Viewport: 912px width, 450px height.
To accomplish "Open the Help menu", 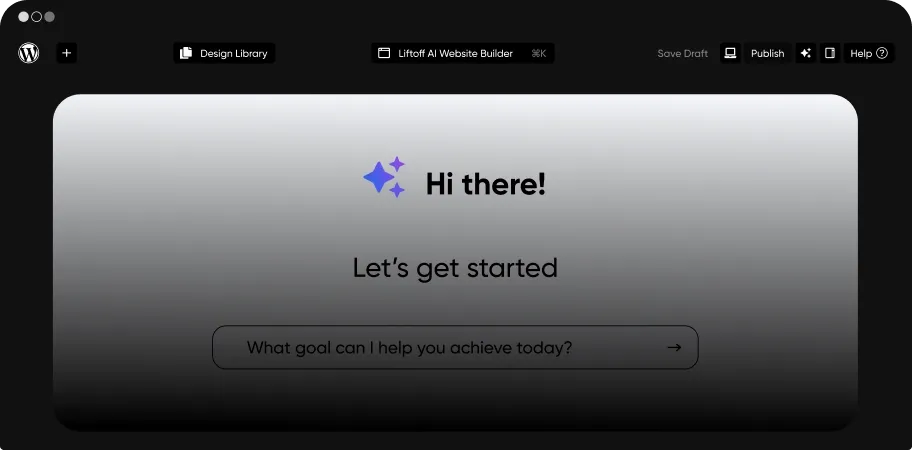I will [x=861, y=53].
